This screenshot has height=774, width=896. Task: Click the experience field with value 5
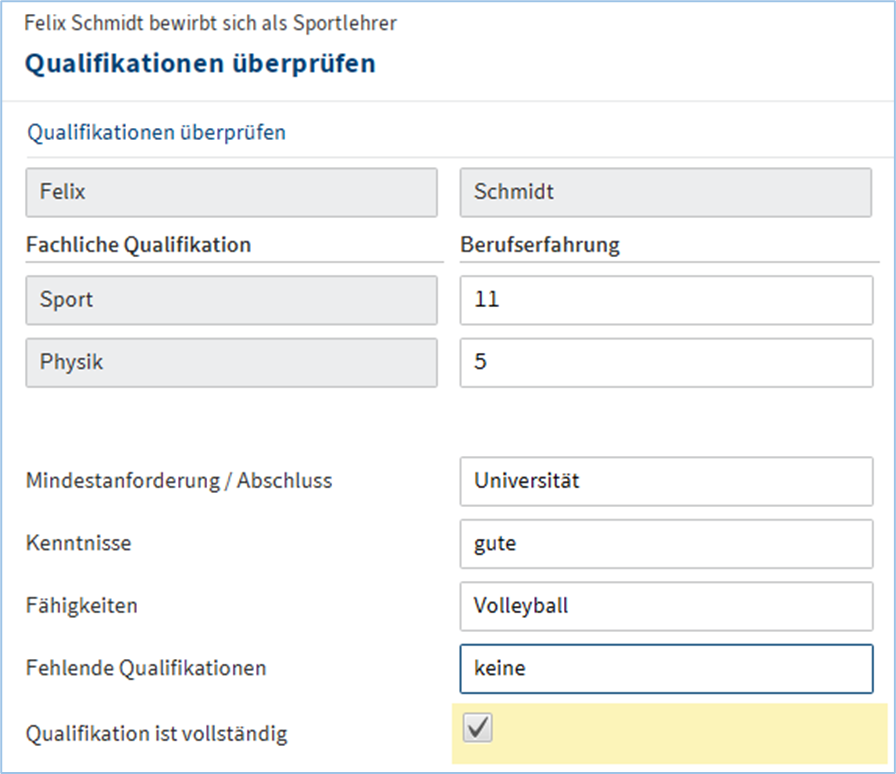pos(665,362)
